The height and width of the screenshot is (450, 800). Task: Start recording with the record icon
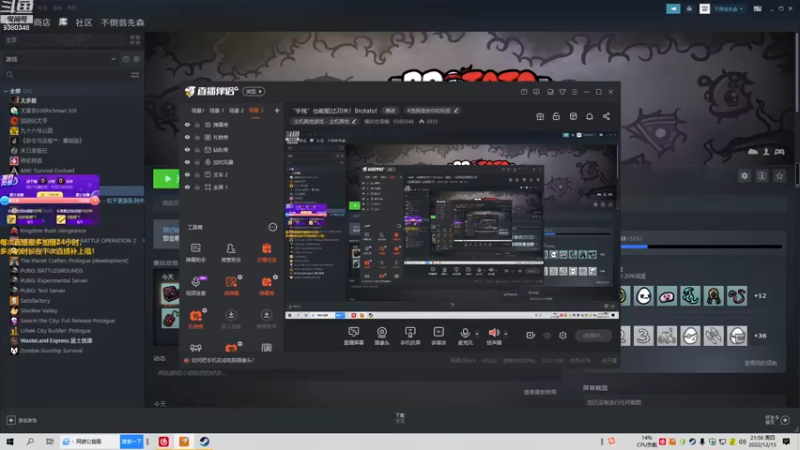tap(531, 335)
